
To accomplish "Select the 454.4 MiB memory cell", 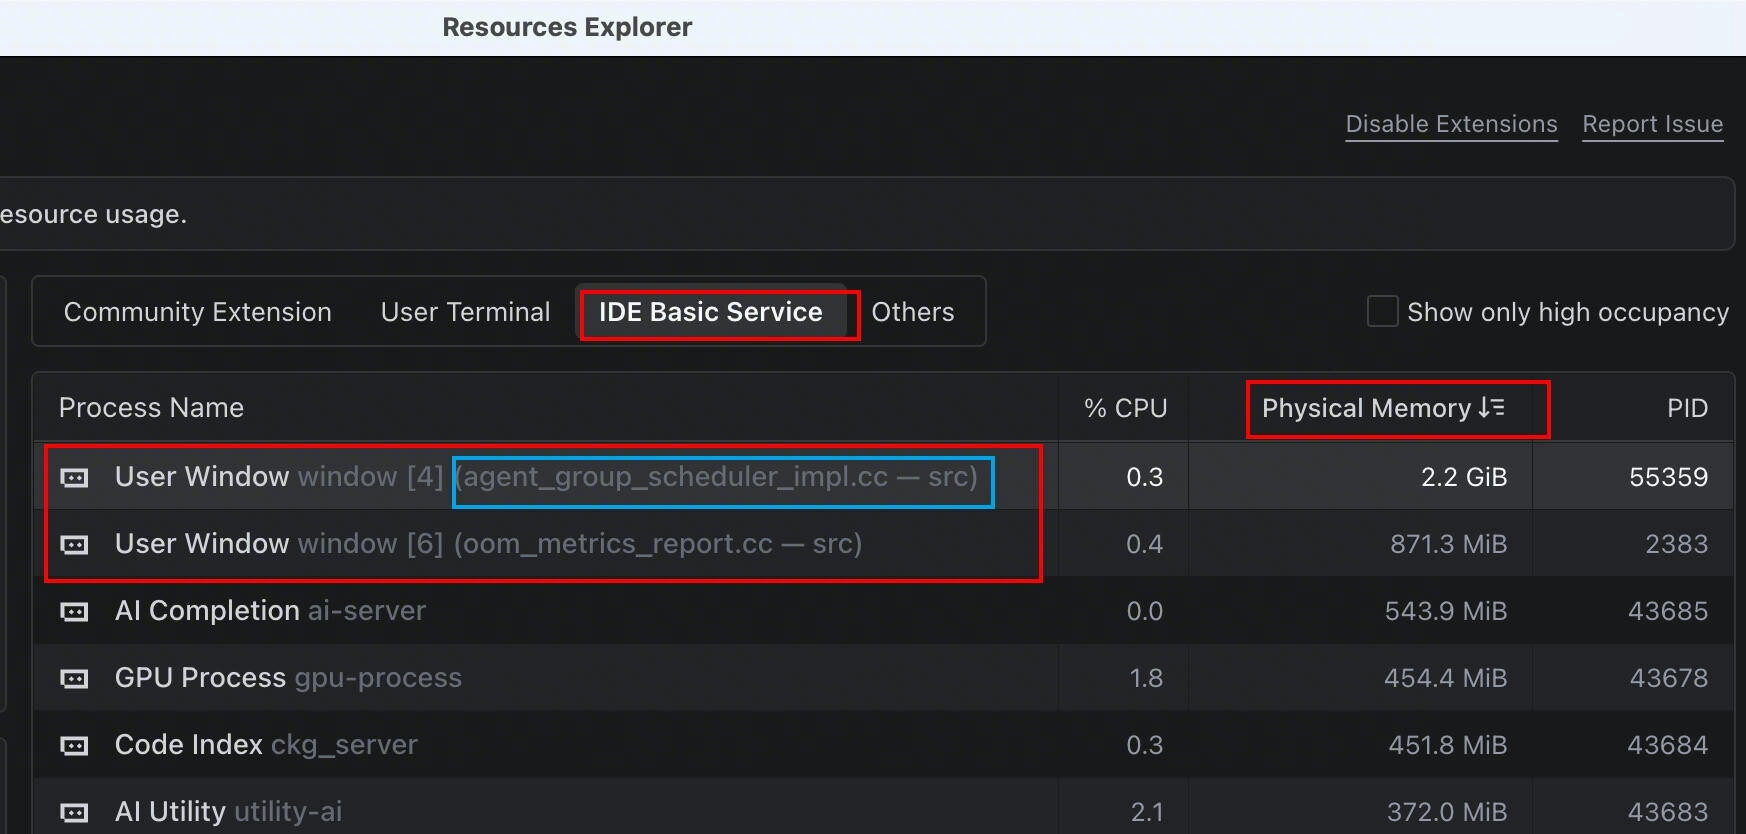I will (1446, 678).
